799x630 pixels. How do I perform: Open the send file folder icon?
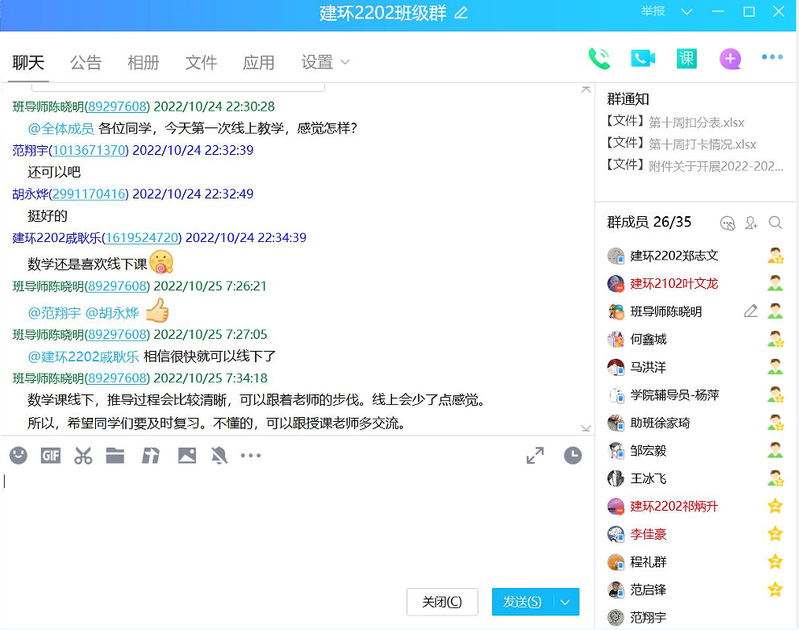tap(115, 455)
